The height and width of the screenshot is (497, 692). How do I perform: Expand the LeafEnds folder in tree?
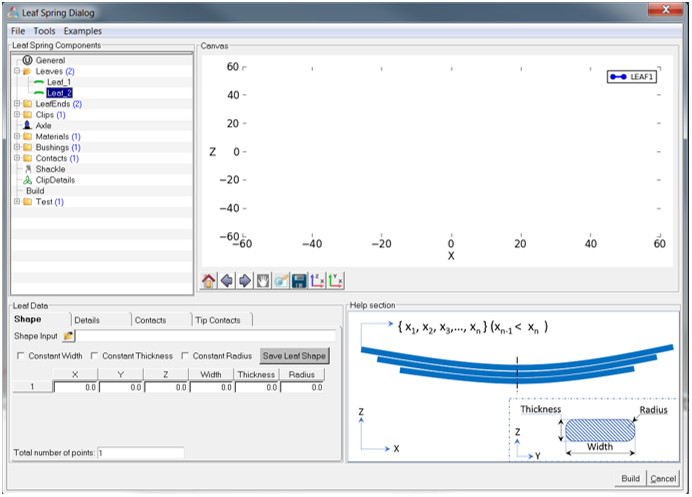click(x=17, y=104)
